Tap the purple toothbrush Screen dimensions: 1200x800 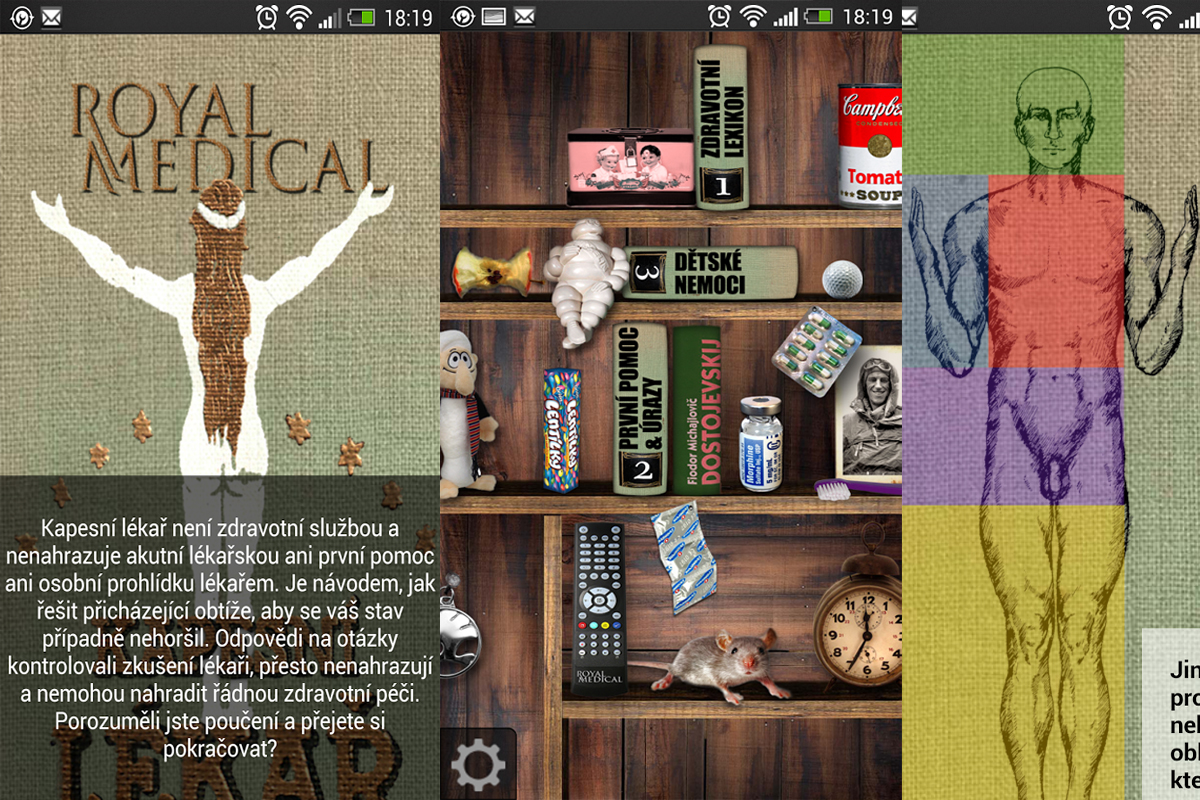tap(858, 488)
